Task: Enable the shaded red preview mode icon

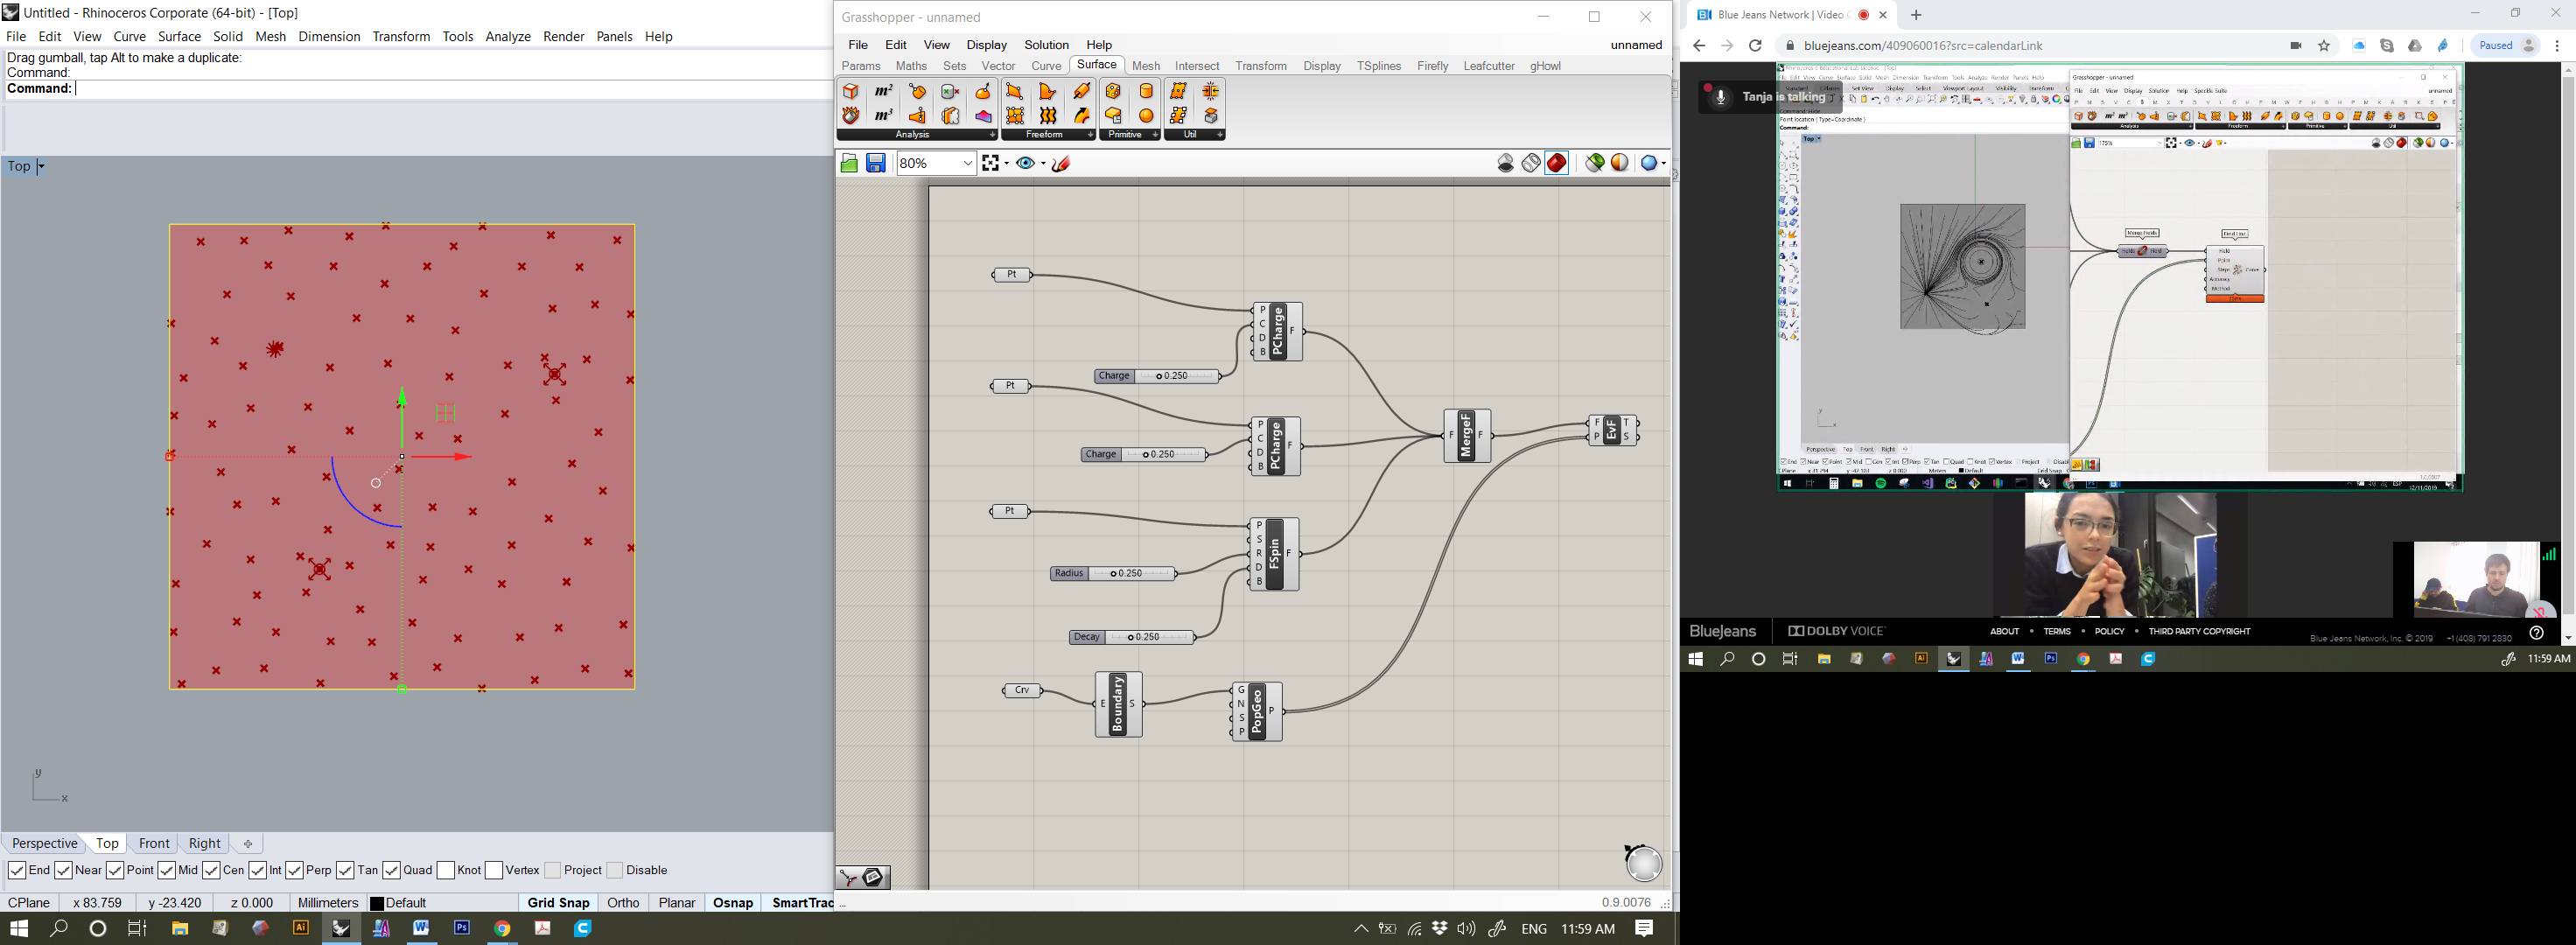Action: (x=1557, y=163)
